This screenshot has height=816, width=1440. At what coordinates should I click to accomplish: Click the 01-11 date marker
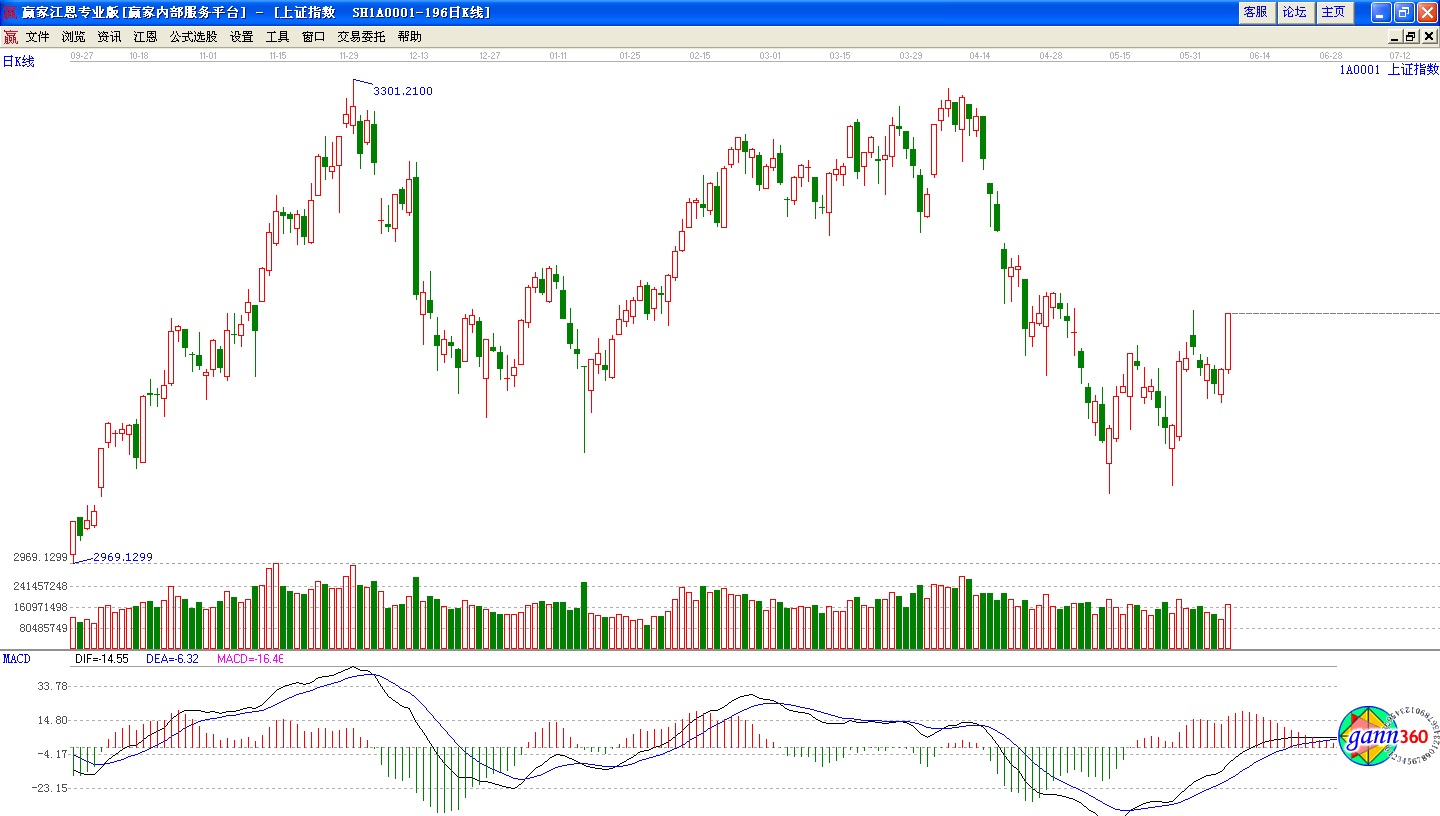click(558, 56)
